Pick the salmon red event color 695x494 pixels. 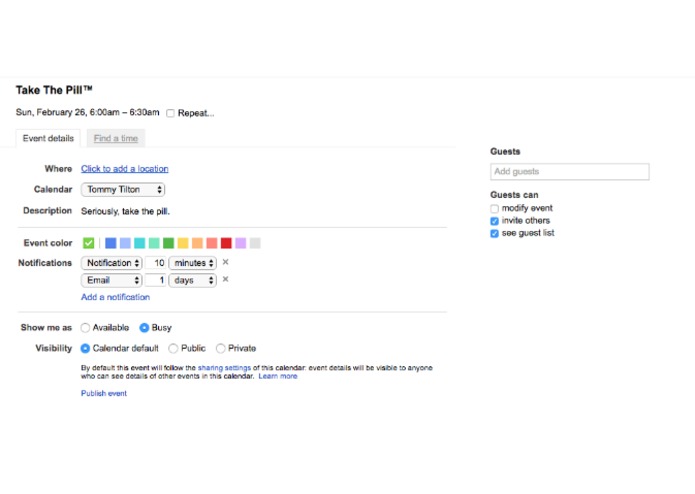pyautogui.click(x=212, y=243)
